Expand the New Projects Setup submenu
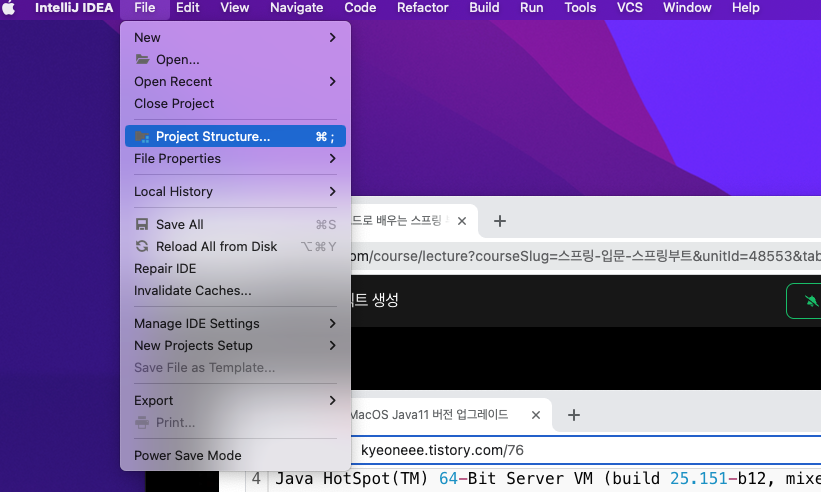 click(235, 345)
